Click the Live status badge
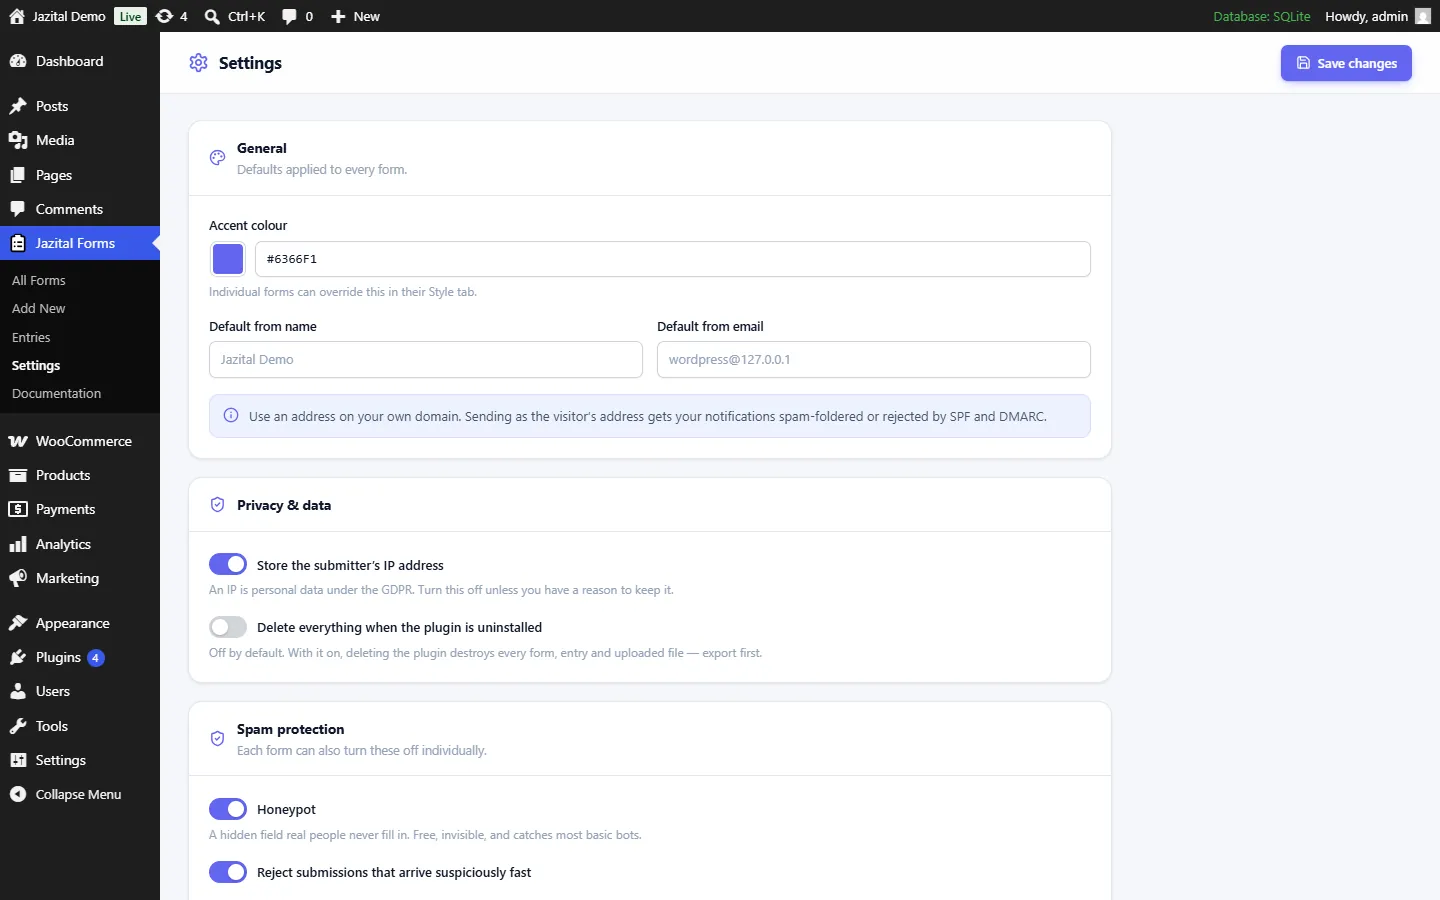The height and width of the screenshot is (900, 1440). point(130,16)
